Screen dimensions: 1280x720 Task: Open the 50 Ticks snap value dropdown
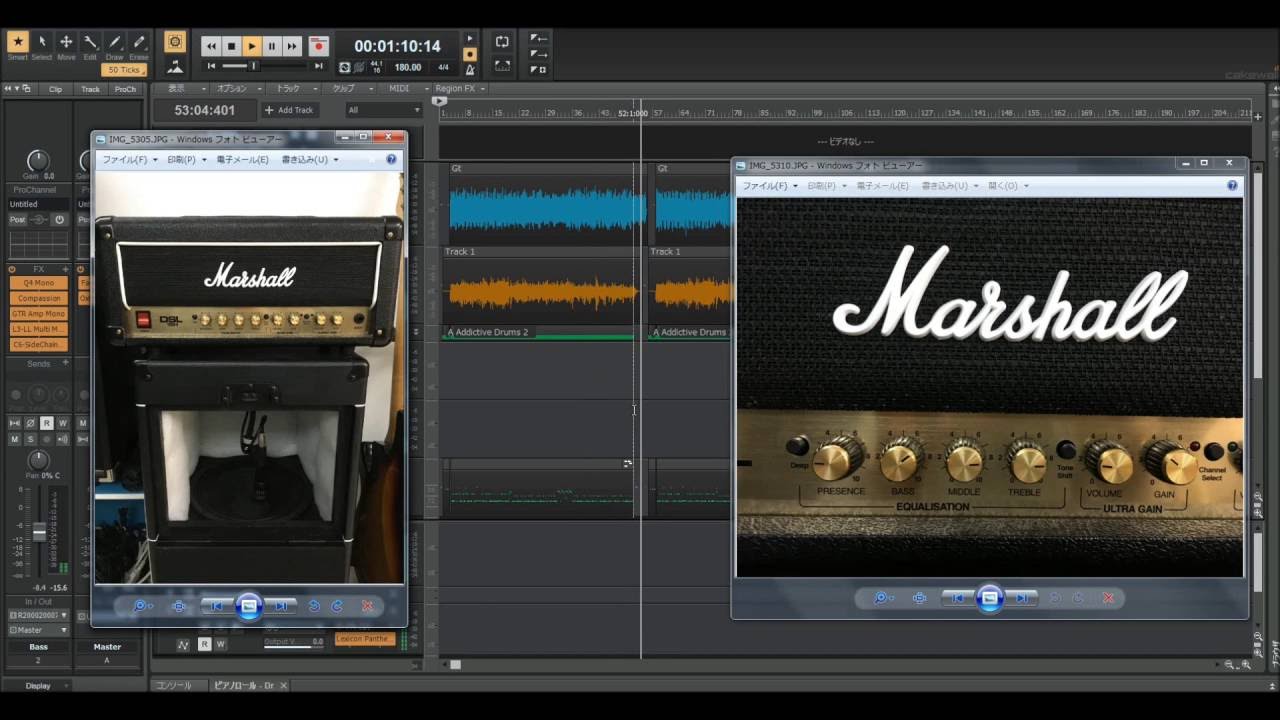pyautogui.click(x=124, y=70)
